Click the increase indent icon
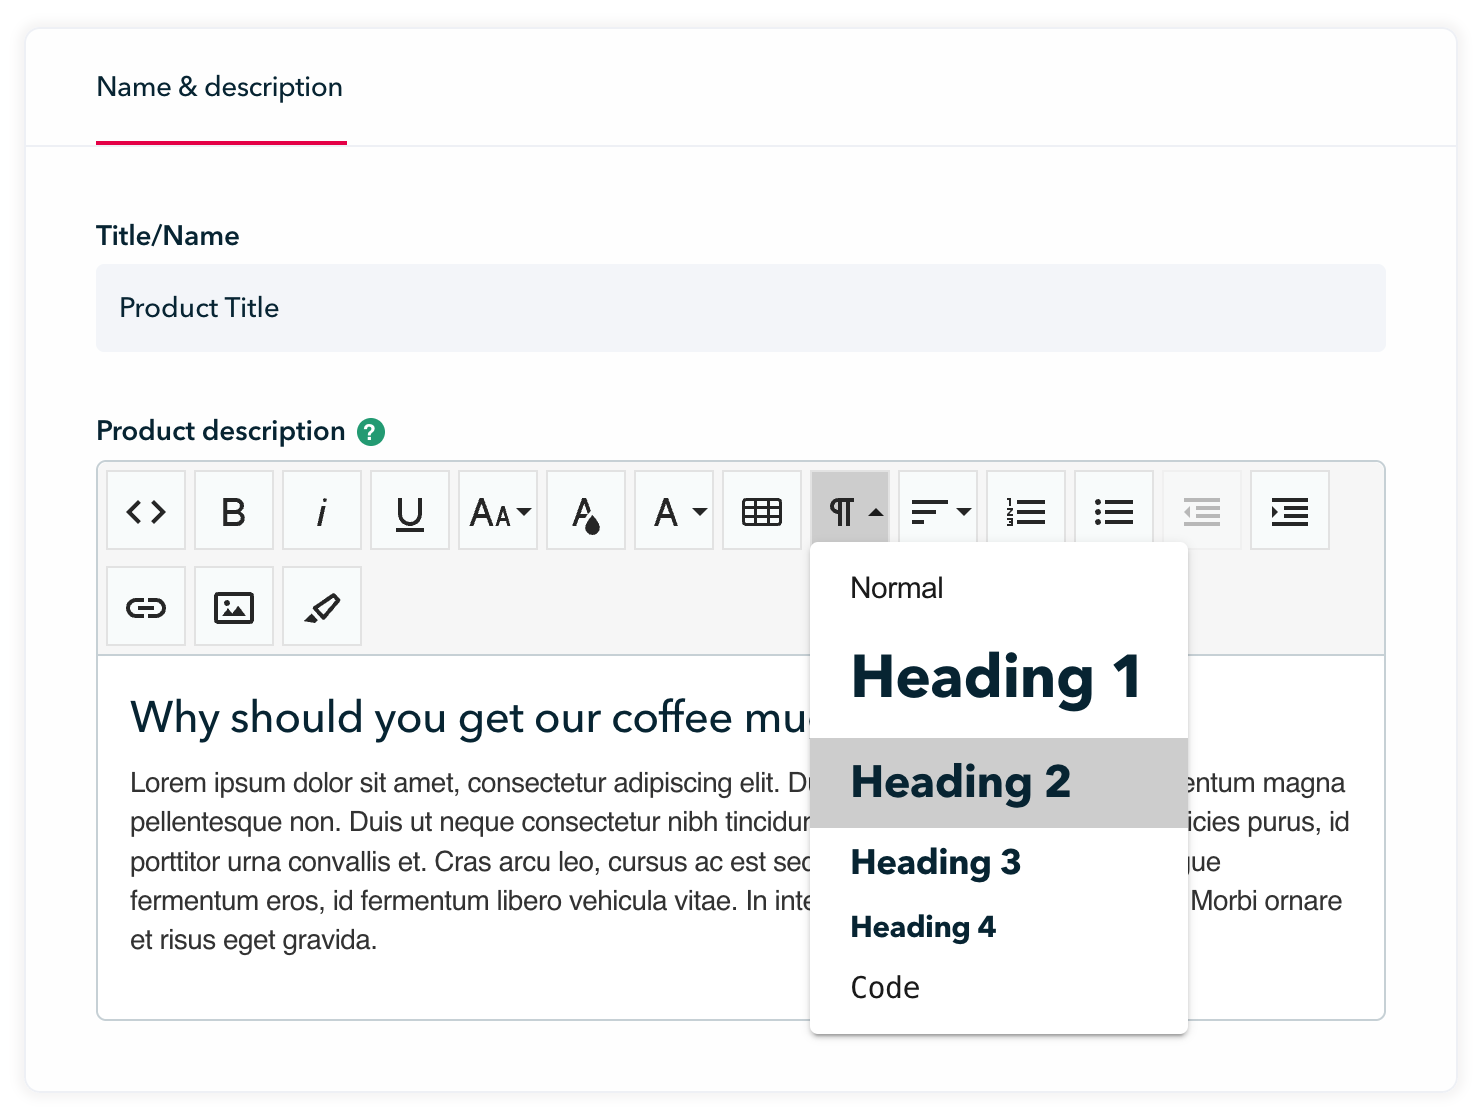The image size is (1484, 1120). pos(1290,511)
